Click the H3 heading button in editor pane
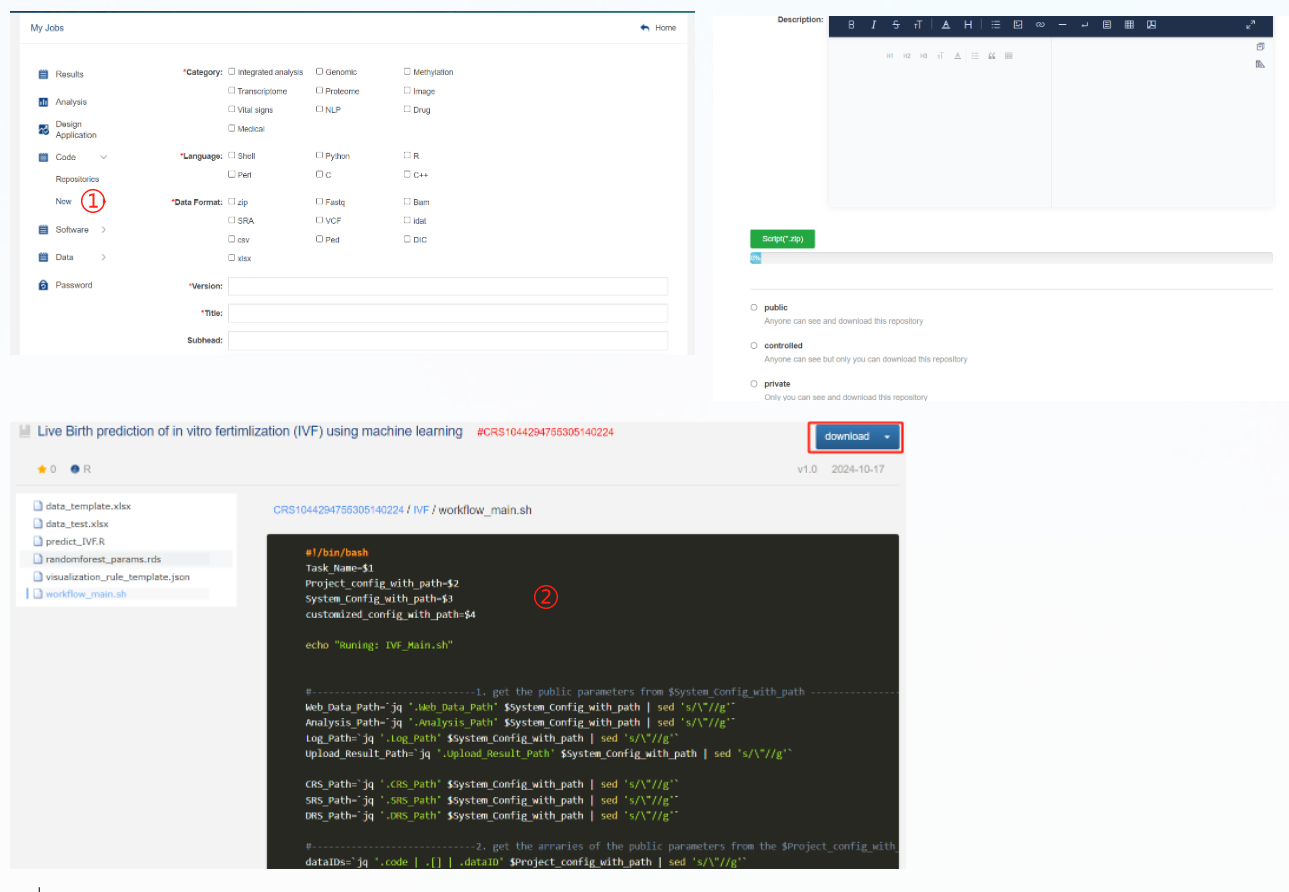Viewport: 1289px width, 892px height. pyautogui.click(x=924, y=56)
